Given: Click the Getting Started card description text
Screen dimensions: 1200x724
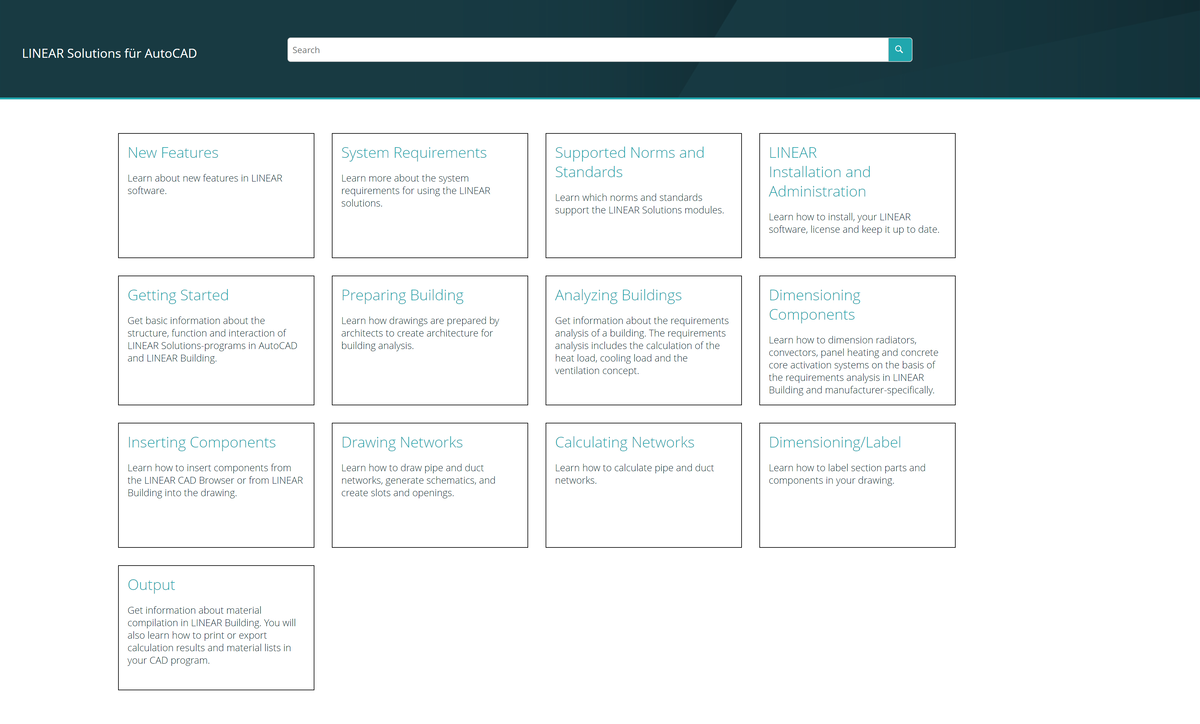Looking at the screenshot, I should [212, 339].
